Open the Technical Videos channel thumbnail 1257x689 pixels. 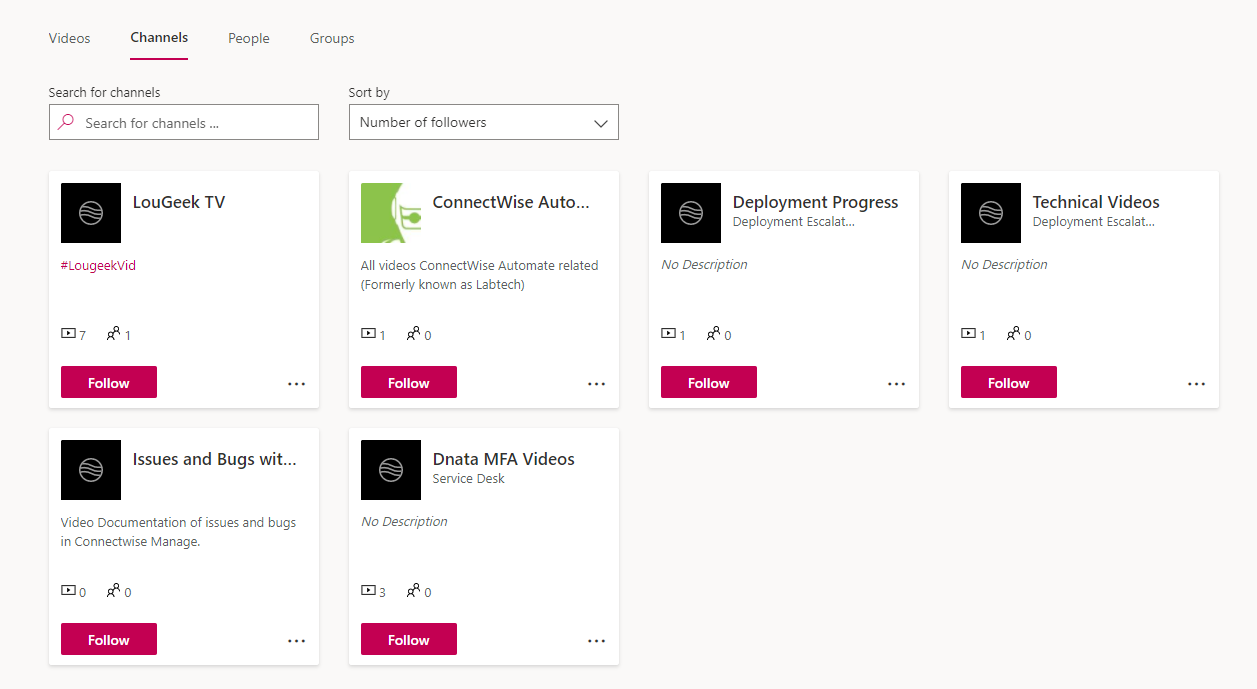[991, 213]
